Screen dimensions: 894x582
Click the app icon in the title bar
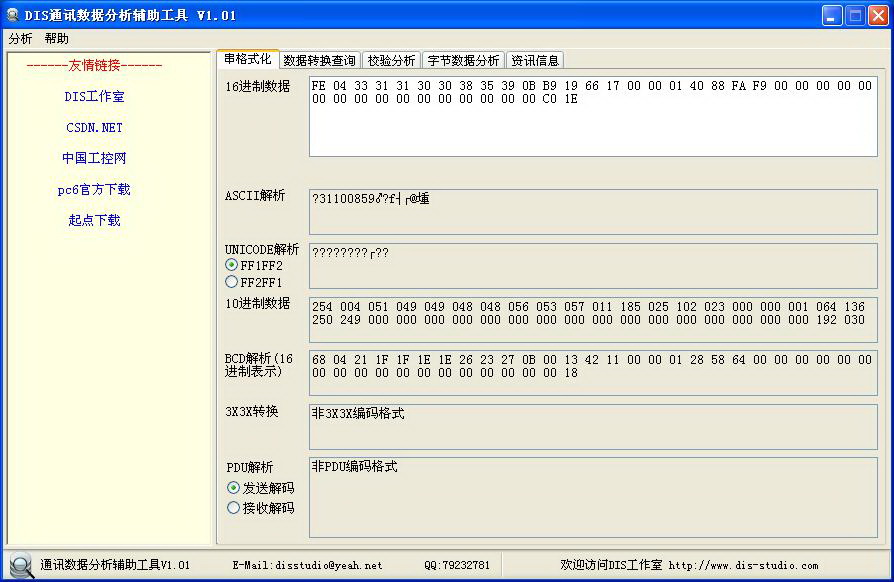(x=12, y=15)
